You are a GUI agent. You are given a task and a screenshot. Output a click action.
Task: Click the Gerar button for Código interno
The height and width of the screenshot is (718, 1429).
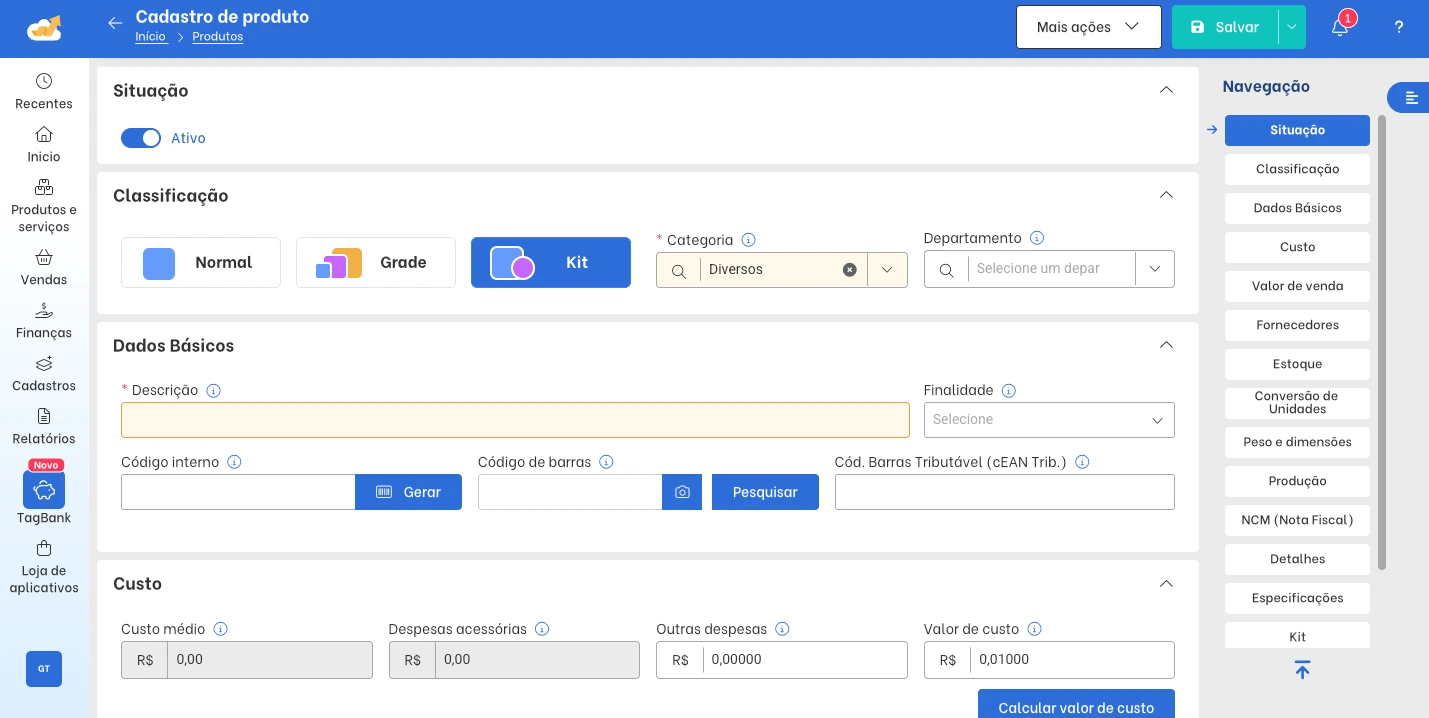click(408, 492)
